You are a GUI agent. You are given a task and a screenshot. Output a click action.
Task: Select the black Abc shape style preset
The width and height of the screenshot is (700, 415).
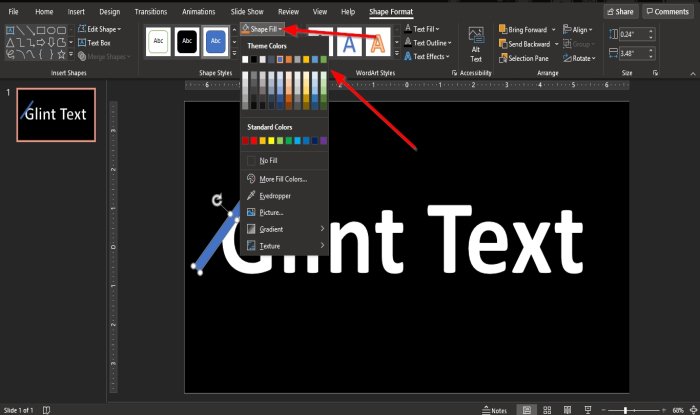click(x=187, y=41)
